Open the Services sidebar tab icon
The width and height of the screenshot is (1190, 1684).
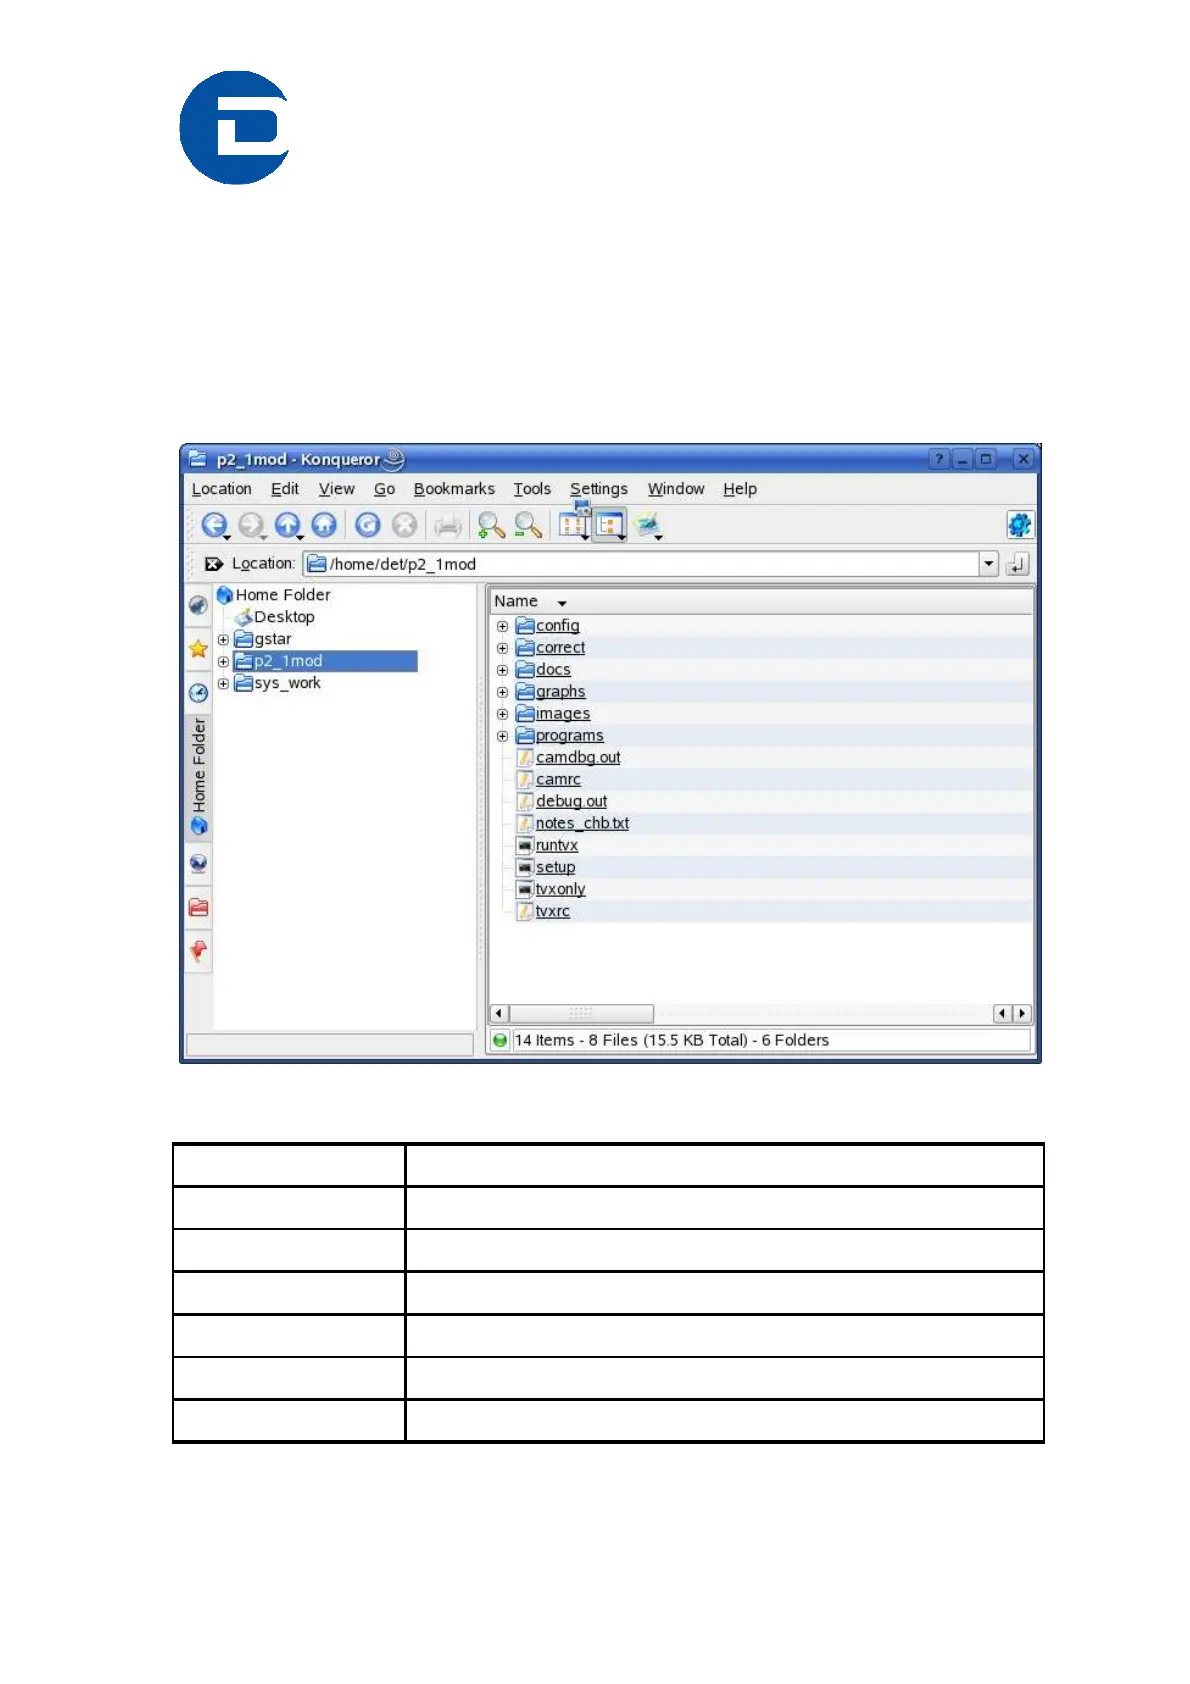click(x=198, y=605)
